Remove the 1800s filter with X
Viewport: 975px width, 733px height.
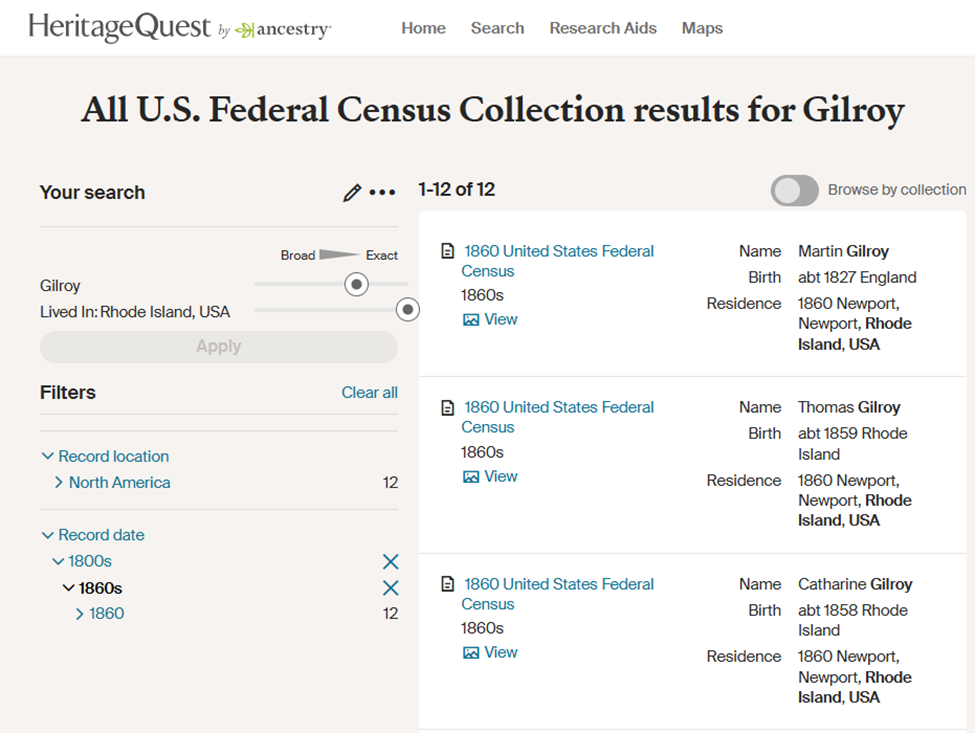tap(390, 562)
